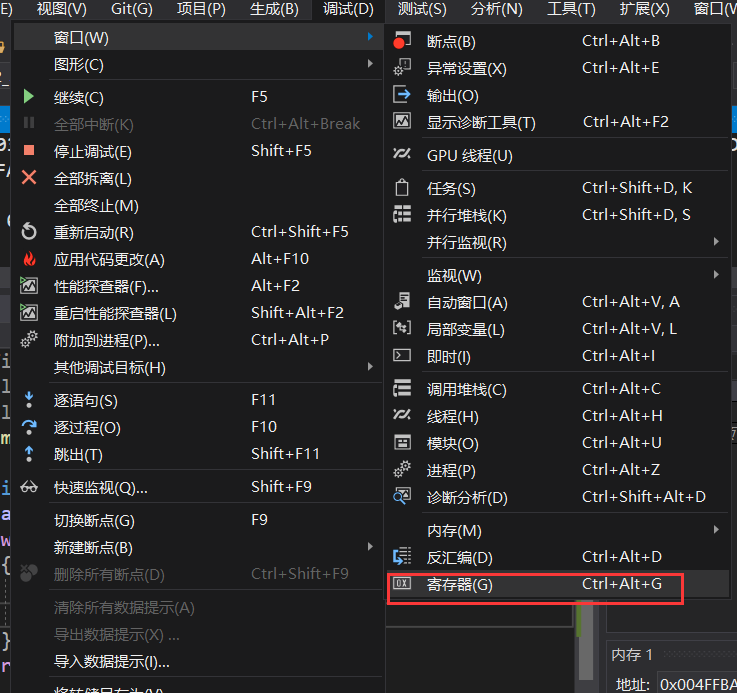The height and width of the screenshot is (693, 737).
Task: Expand the 其他调试目标(H) submenu arrow
Action: point(370,366)
